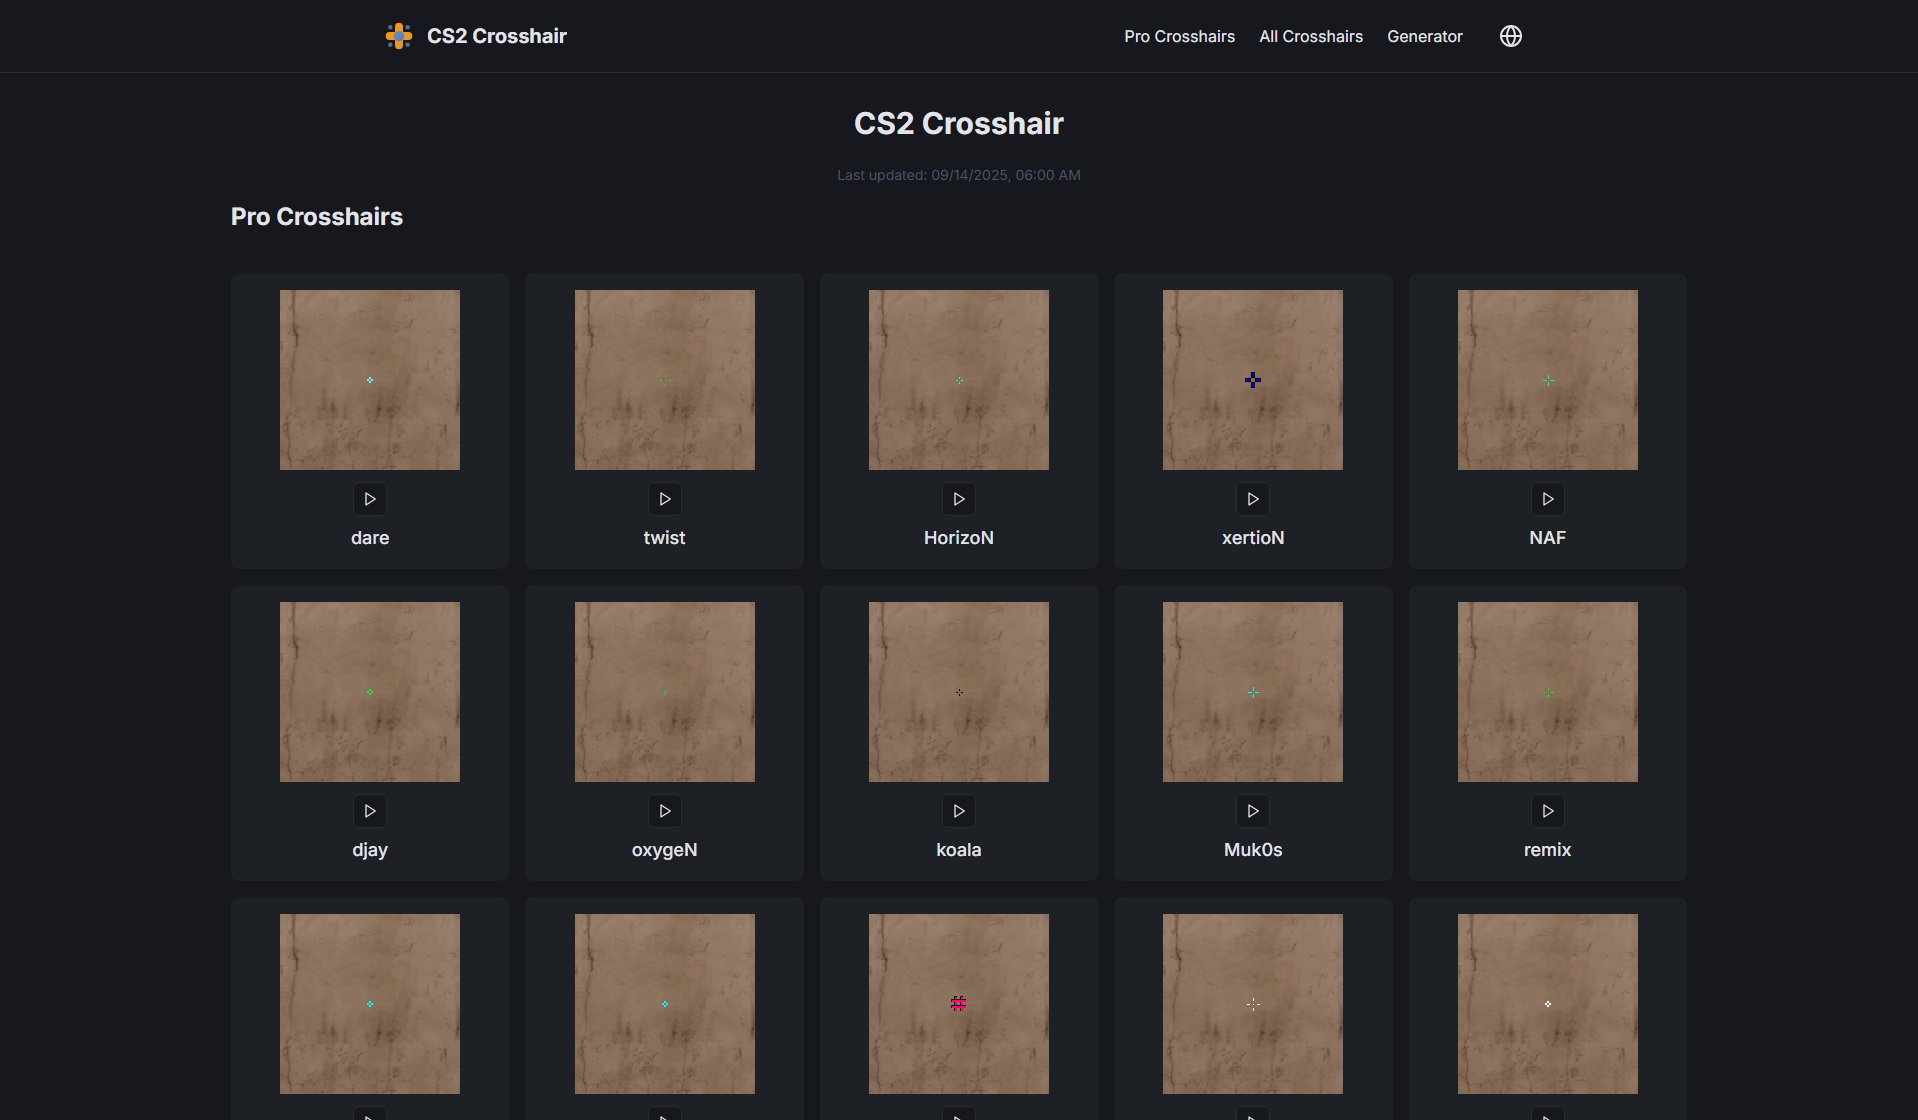The height and width of the screenshot is (1120, 1918).
Task: Open the language globe selector
Action: [1511, 36]
